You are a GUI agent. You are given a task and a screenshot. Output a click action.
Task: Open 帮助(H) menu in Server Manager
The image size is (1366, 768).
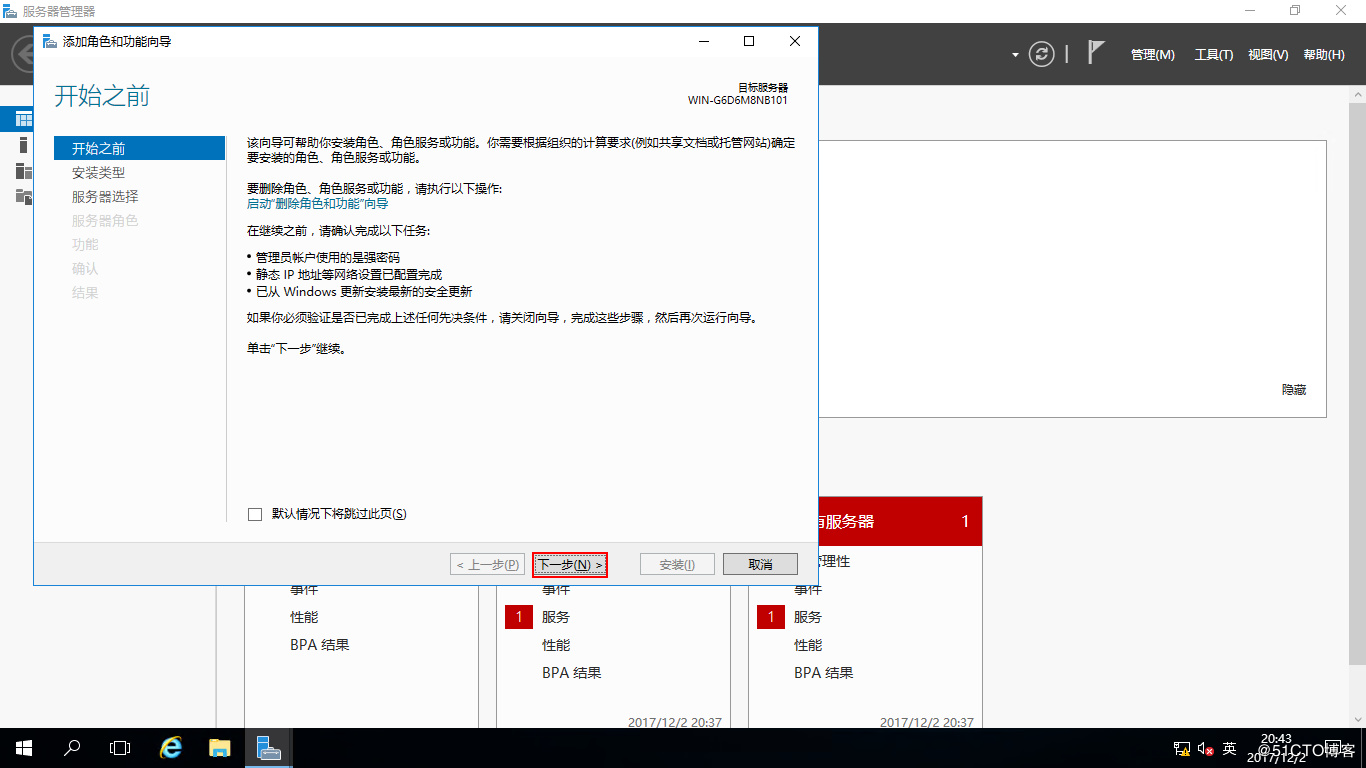click(x=1324, y=55)
